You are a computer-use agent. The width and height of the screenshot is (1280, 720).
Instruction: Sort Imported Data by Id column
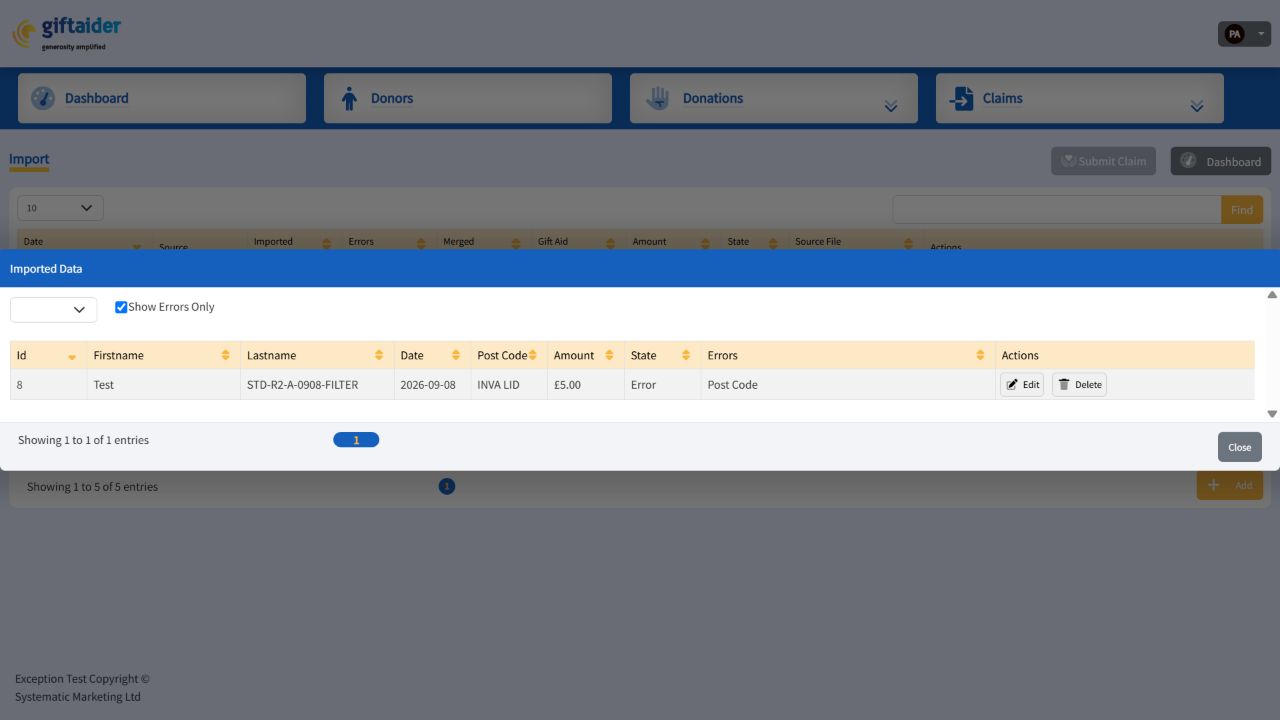point(72,356)
